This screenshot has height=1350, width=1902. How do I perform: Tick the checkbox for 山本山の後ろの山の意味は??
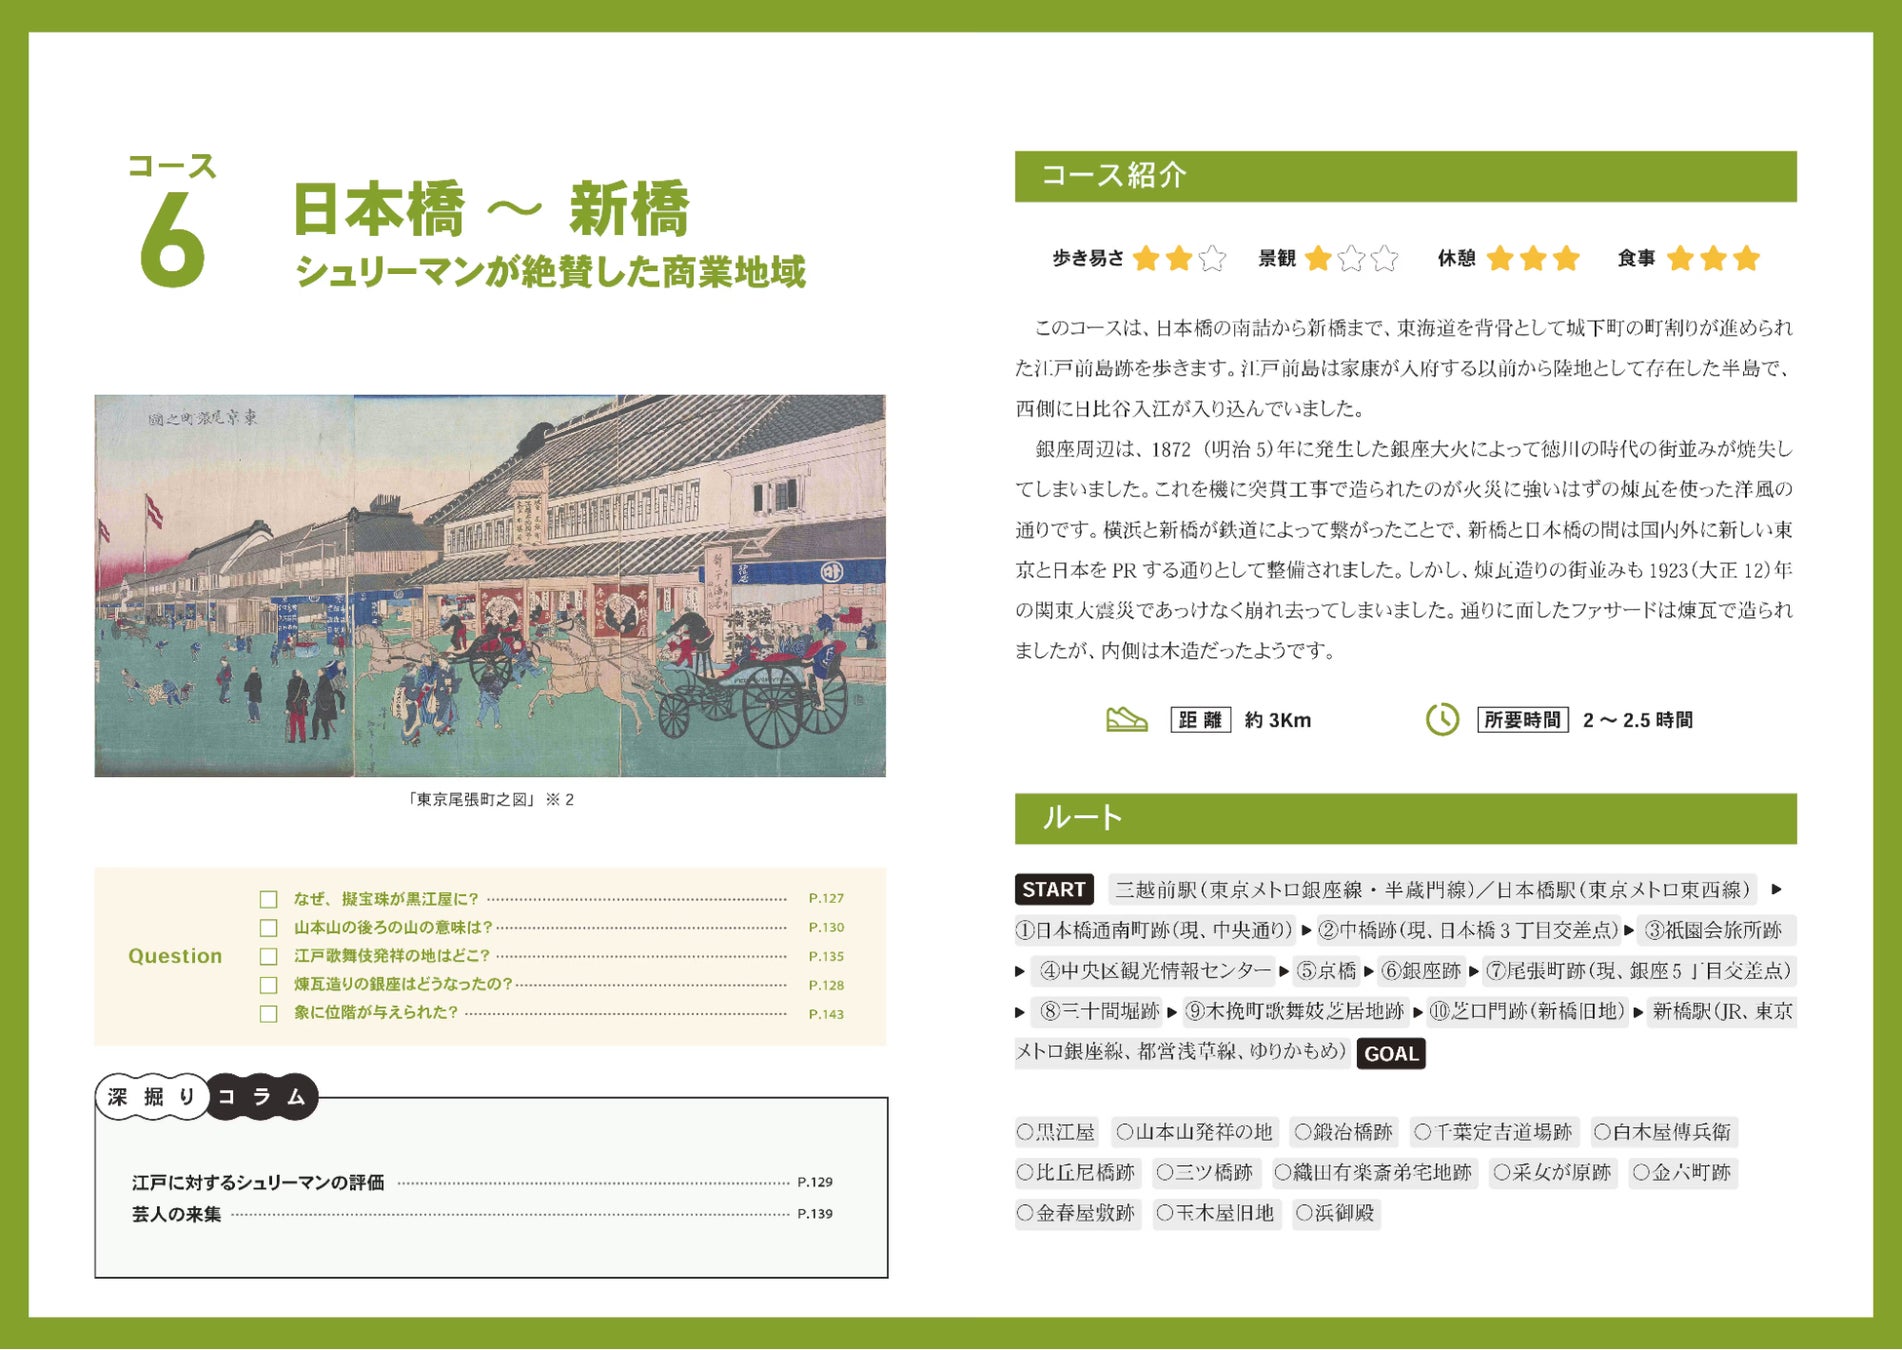[268, 928]
